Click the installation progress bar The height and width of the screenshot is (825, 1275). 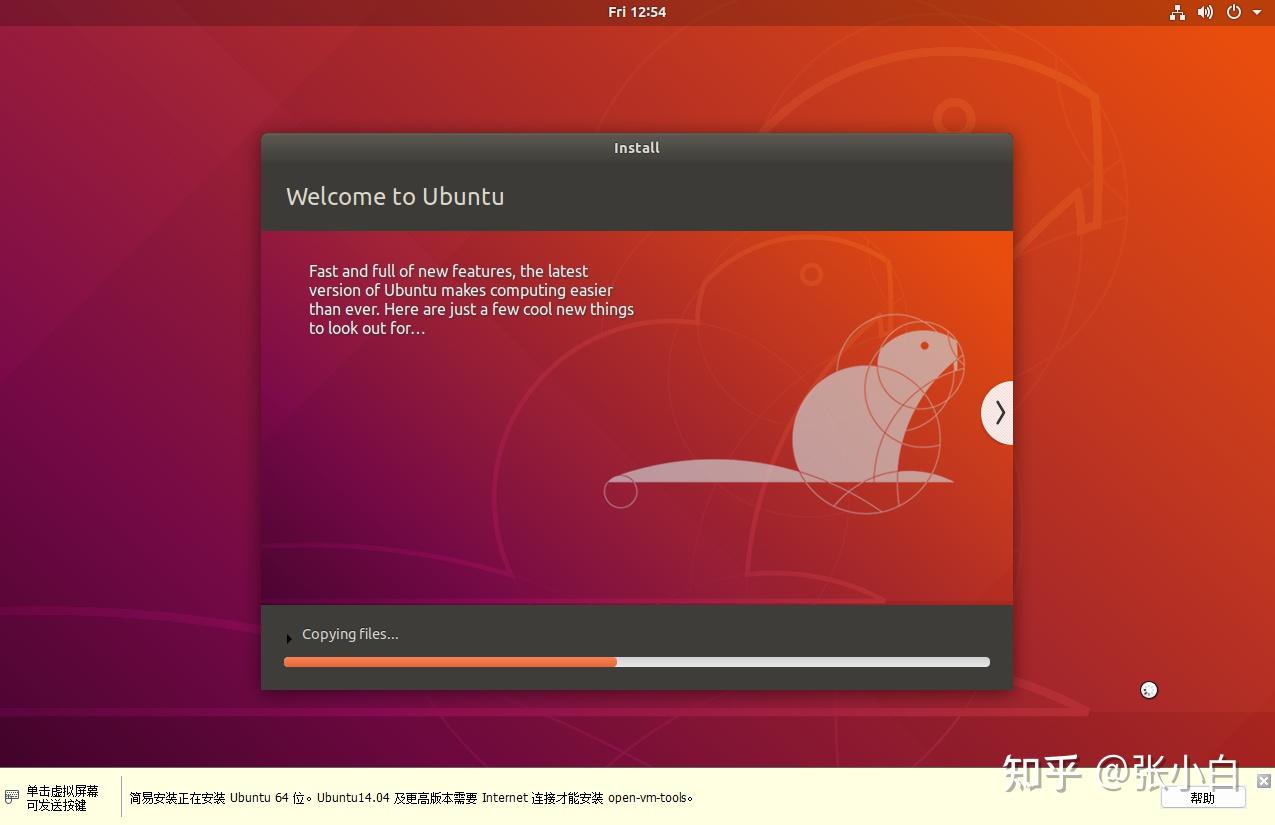[x=637, y=662]
